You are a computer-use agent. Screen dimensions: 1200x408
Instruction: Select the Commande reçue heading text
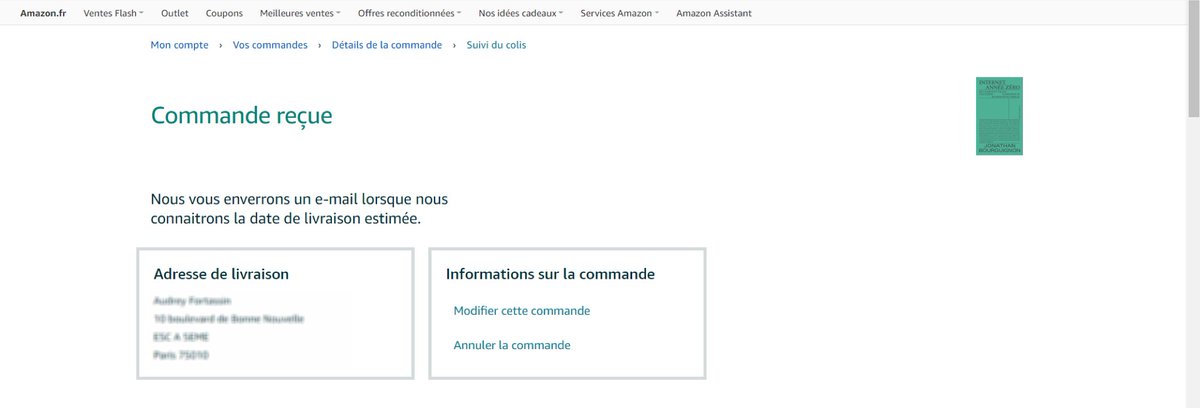(x=241, y=116)
